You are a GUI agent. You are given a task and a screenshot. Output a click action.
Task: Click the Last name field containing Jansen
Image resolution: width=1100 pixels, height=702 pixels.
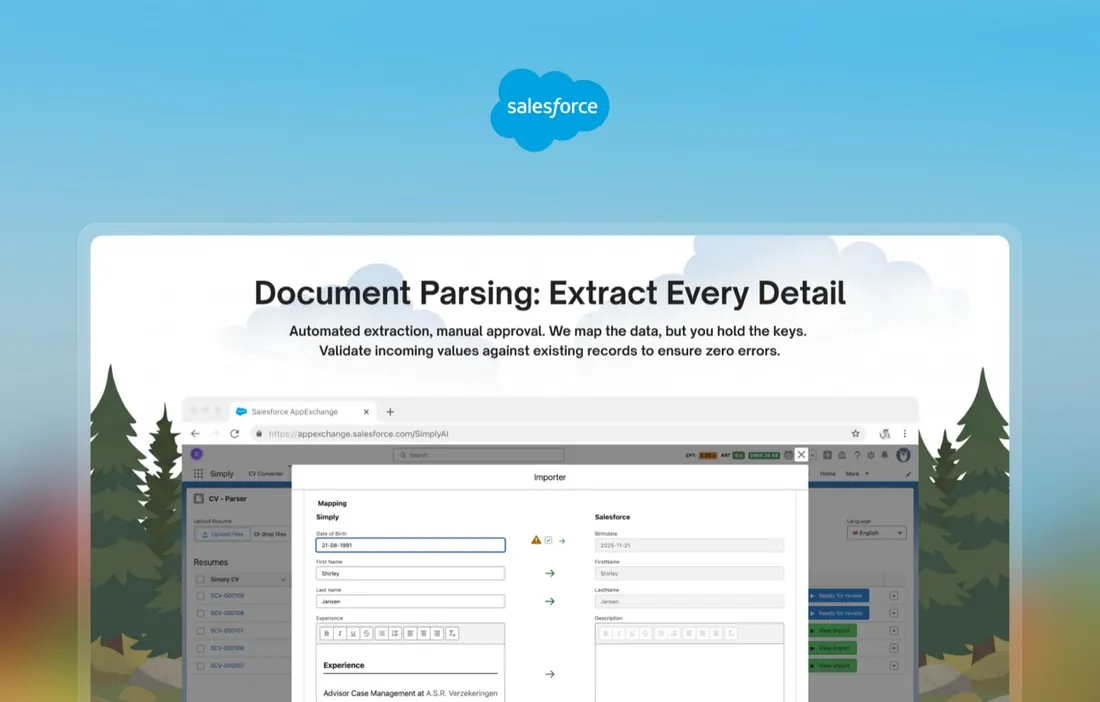click(x=410, y=601)
